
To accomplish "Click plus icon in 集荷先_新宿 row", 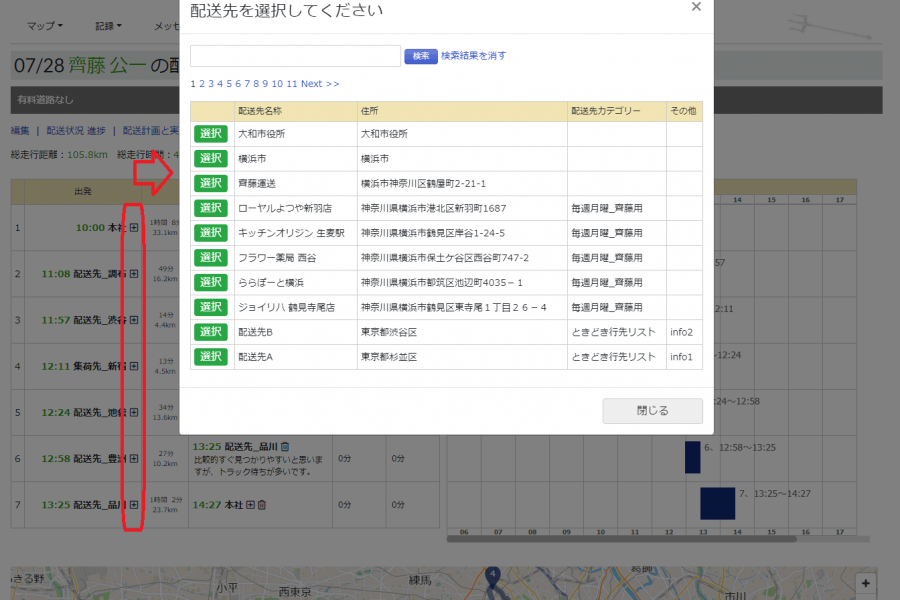I will coord(133,366).
